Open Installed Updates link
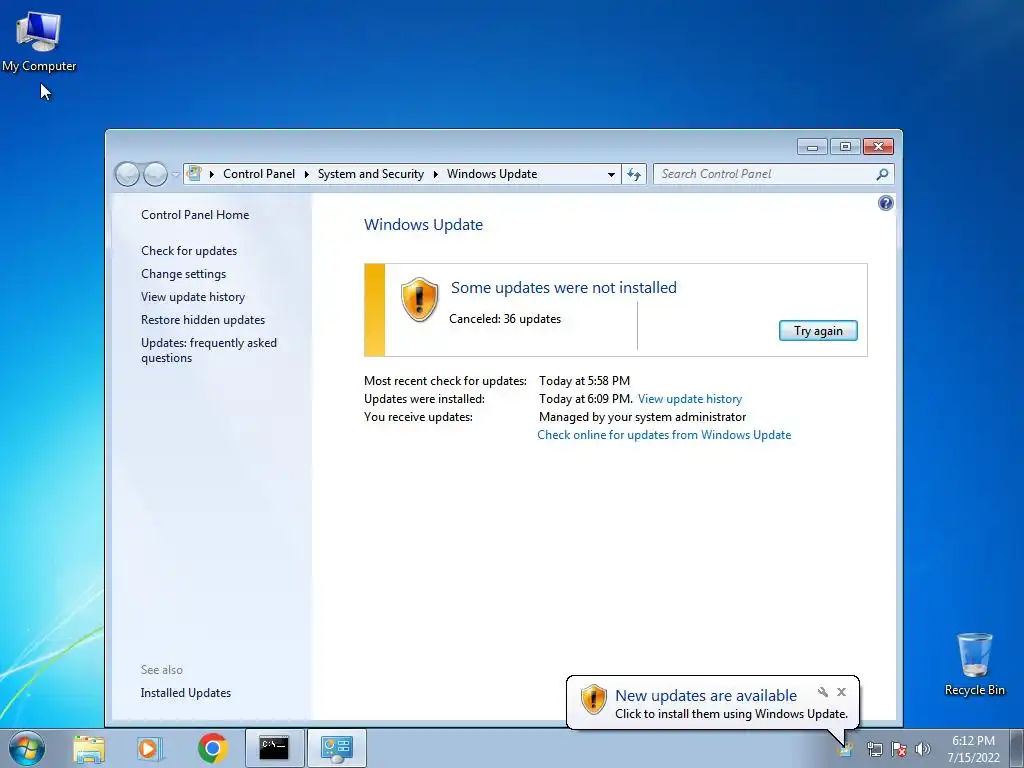Image resolution: width=1024 pixels, height=768 pixels. (185, 693)
